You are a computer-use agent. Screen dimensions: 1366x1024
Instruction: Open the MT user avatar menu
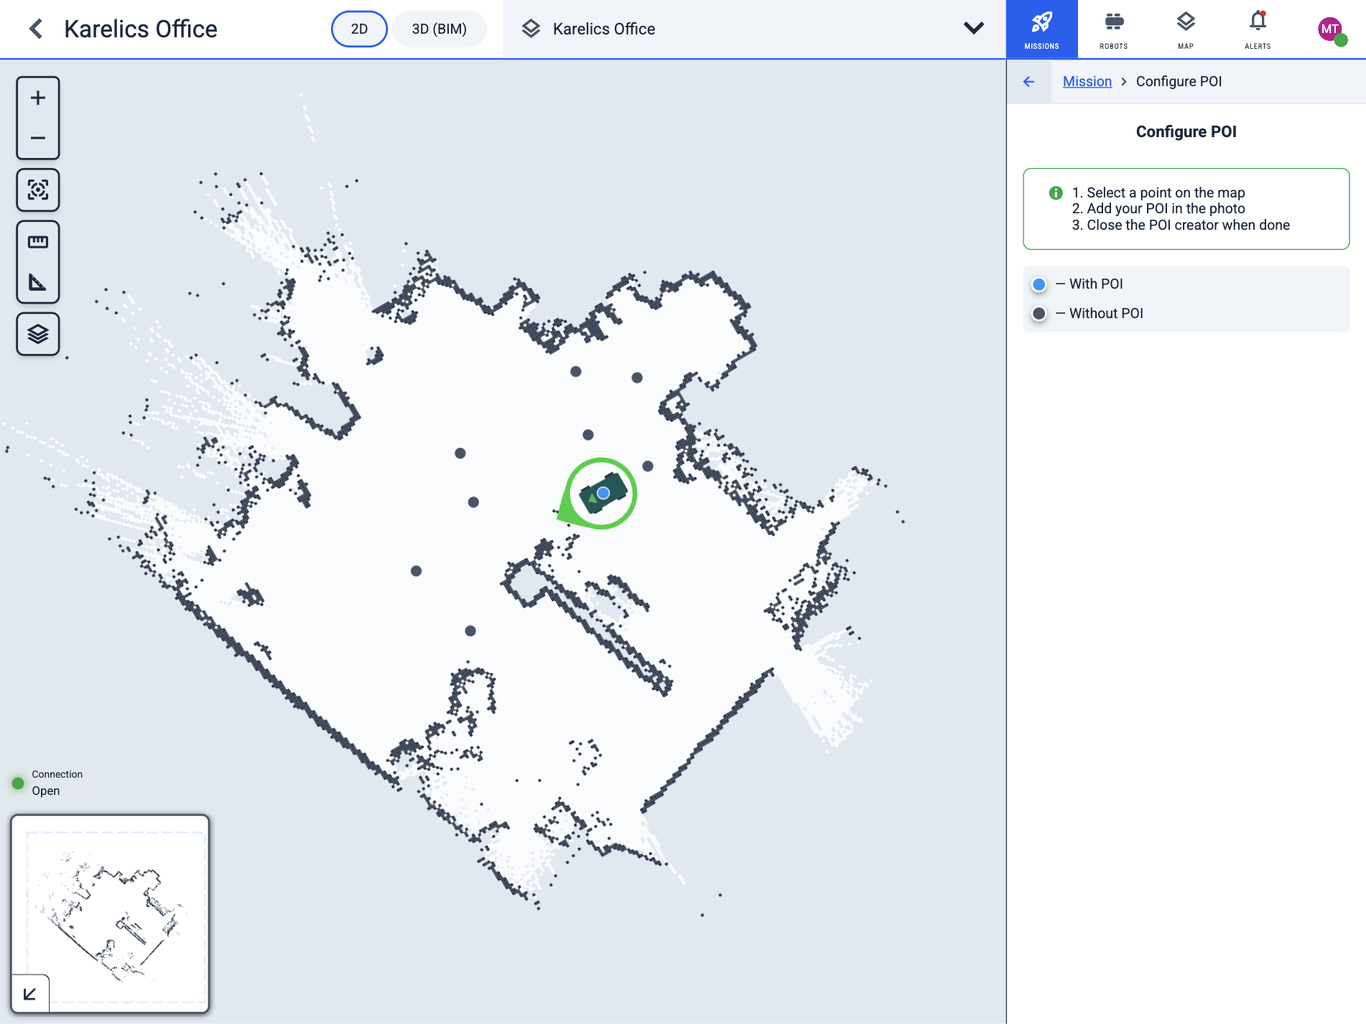[1330, 29]
